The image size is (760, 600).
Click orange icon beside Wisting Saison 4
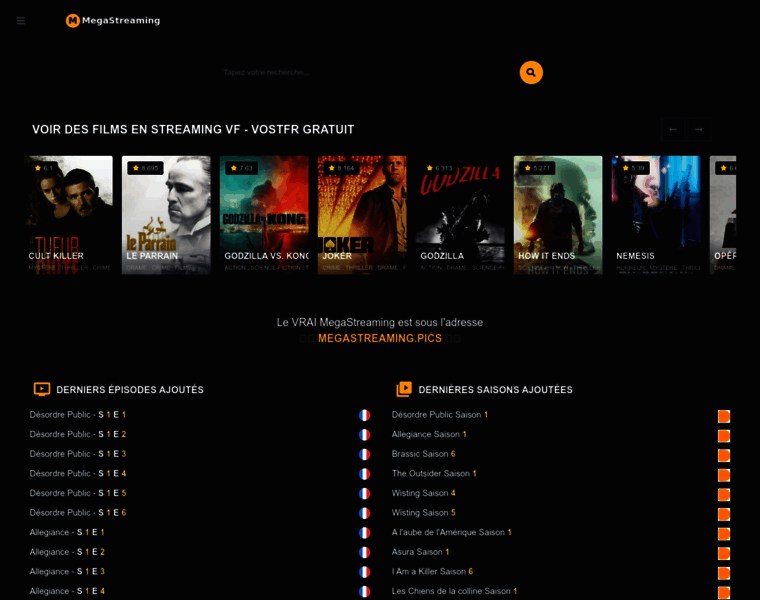pyautogui.click(x=724, y=495)
